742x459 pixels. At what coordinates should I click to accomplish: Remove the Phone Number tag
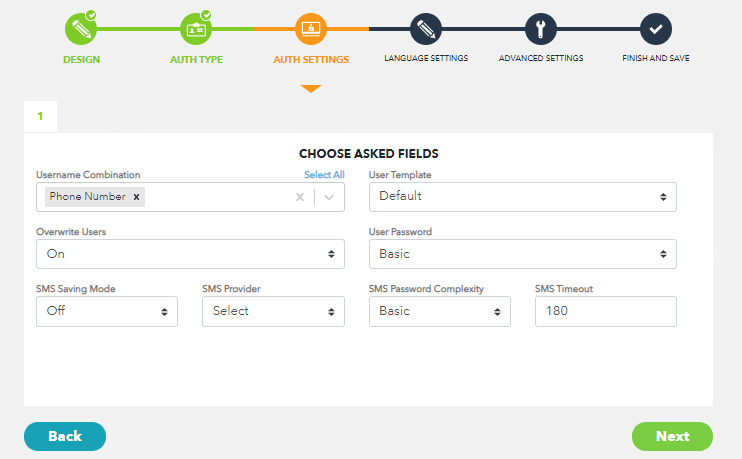point(137,197)
